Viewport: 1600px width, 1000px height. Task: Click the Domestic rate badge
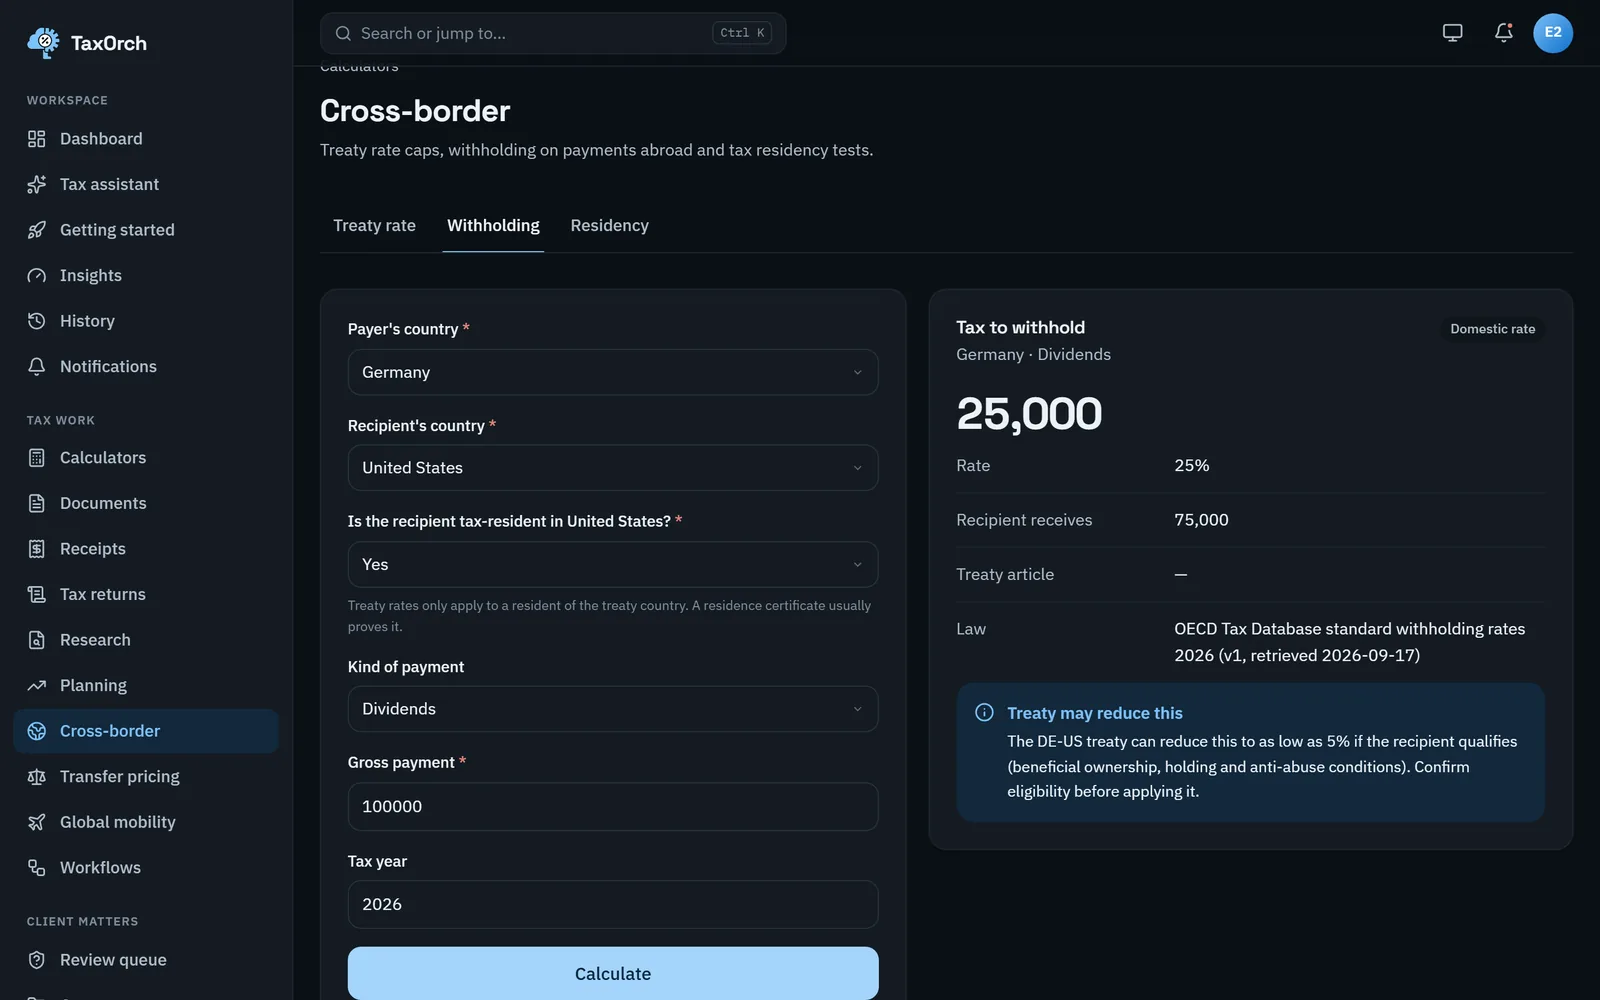pyautogui.click(x=1492, y=329)
